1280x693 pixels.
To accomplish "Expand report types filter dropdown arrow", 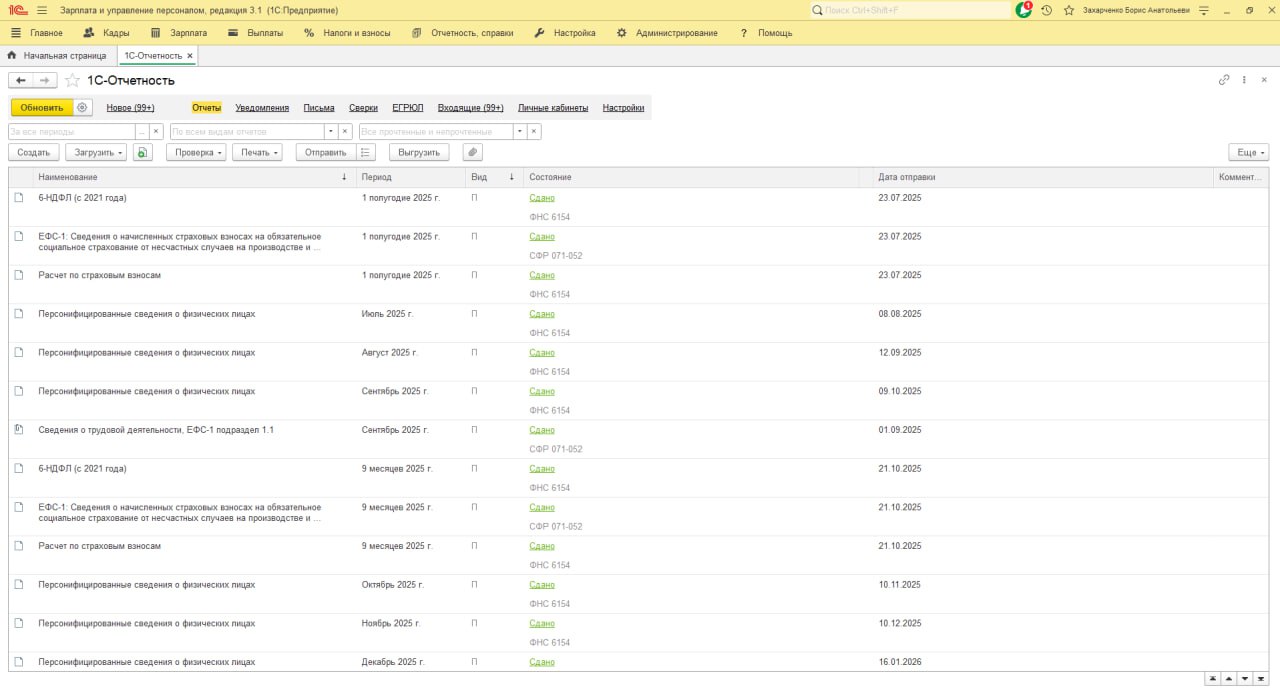I will (330, 131).
